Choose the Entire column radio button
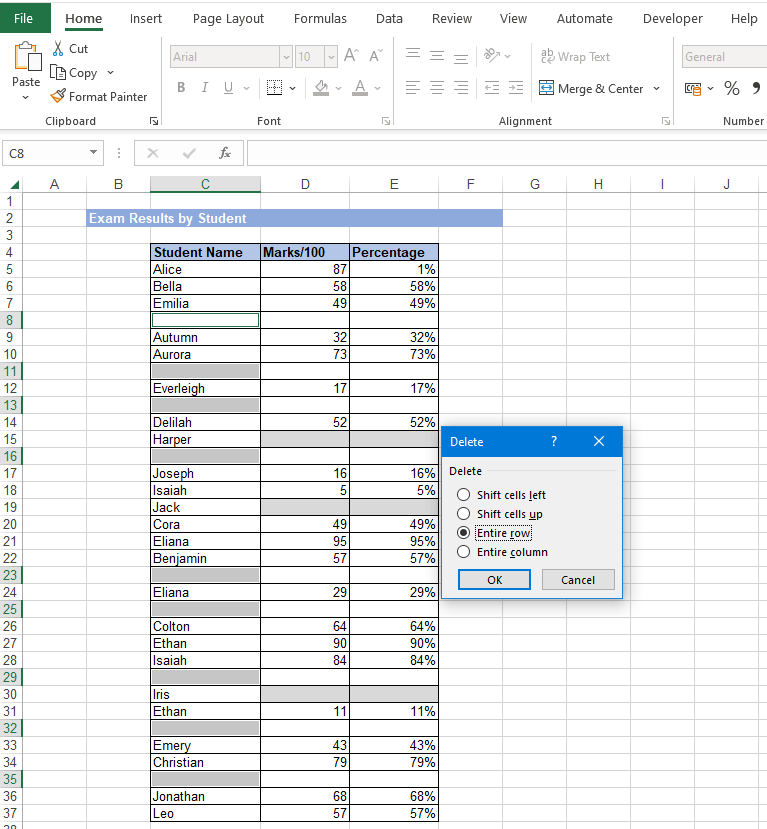Screen dimensions: 767x829 click(x=463, y=552)
